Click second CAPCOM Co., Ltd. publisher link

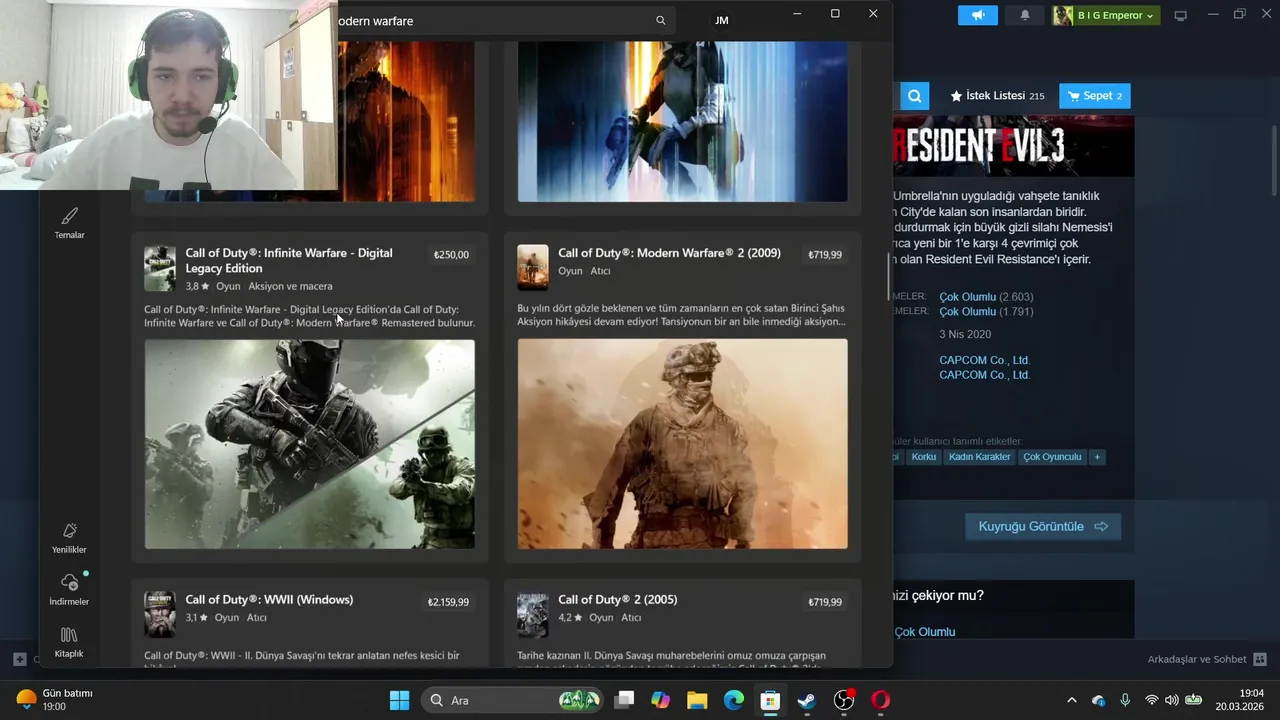[984, 375]
